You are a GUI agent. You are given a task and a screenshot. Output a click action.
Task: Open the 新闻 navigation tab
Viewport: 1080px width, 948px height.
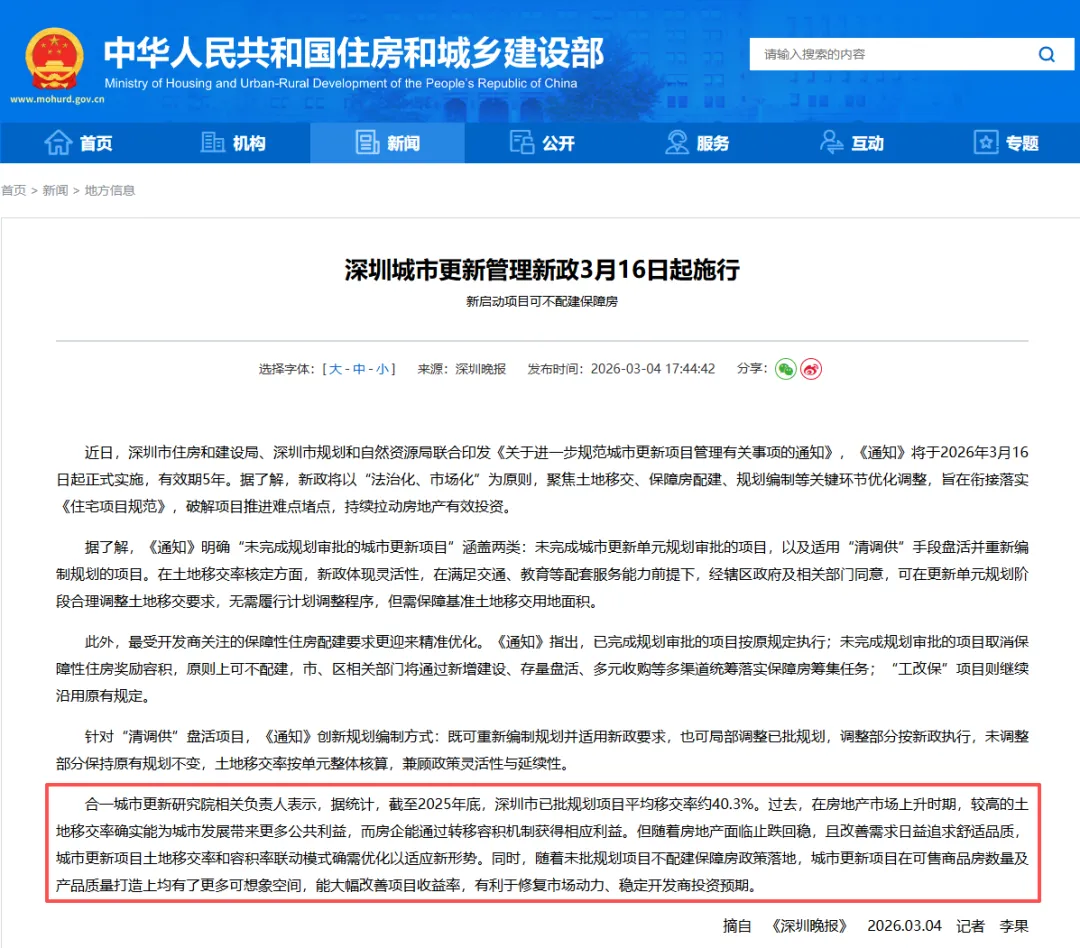pos(387,143)
